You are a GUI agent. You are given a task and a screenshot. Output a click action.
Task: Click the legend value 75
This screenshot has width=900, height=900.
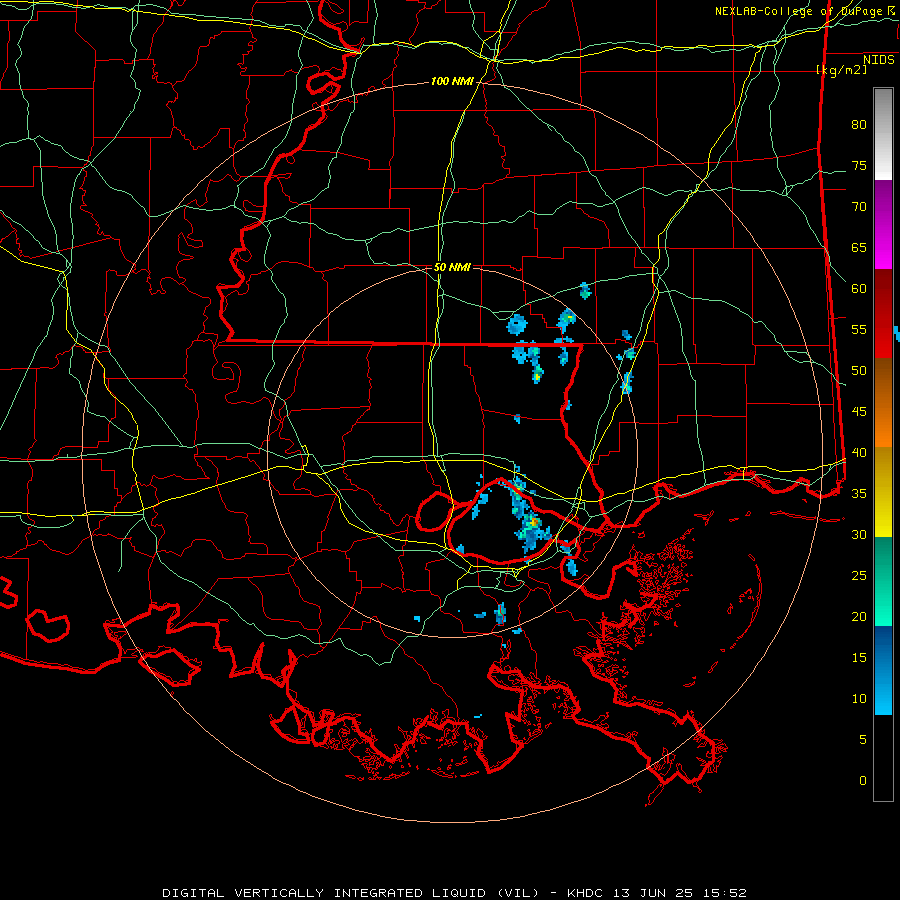(859, 166)
